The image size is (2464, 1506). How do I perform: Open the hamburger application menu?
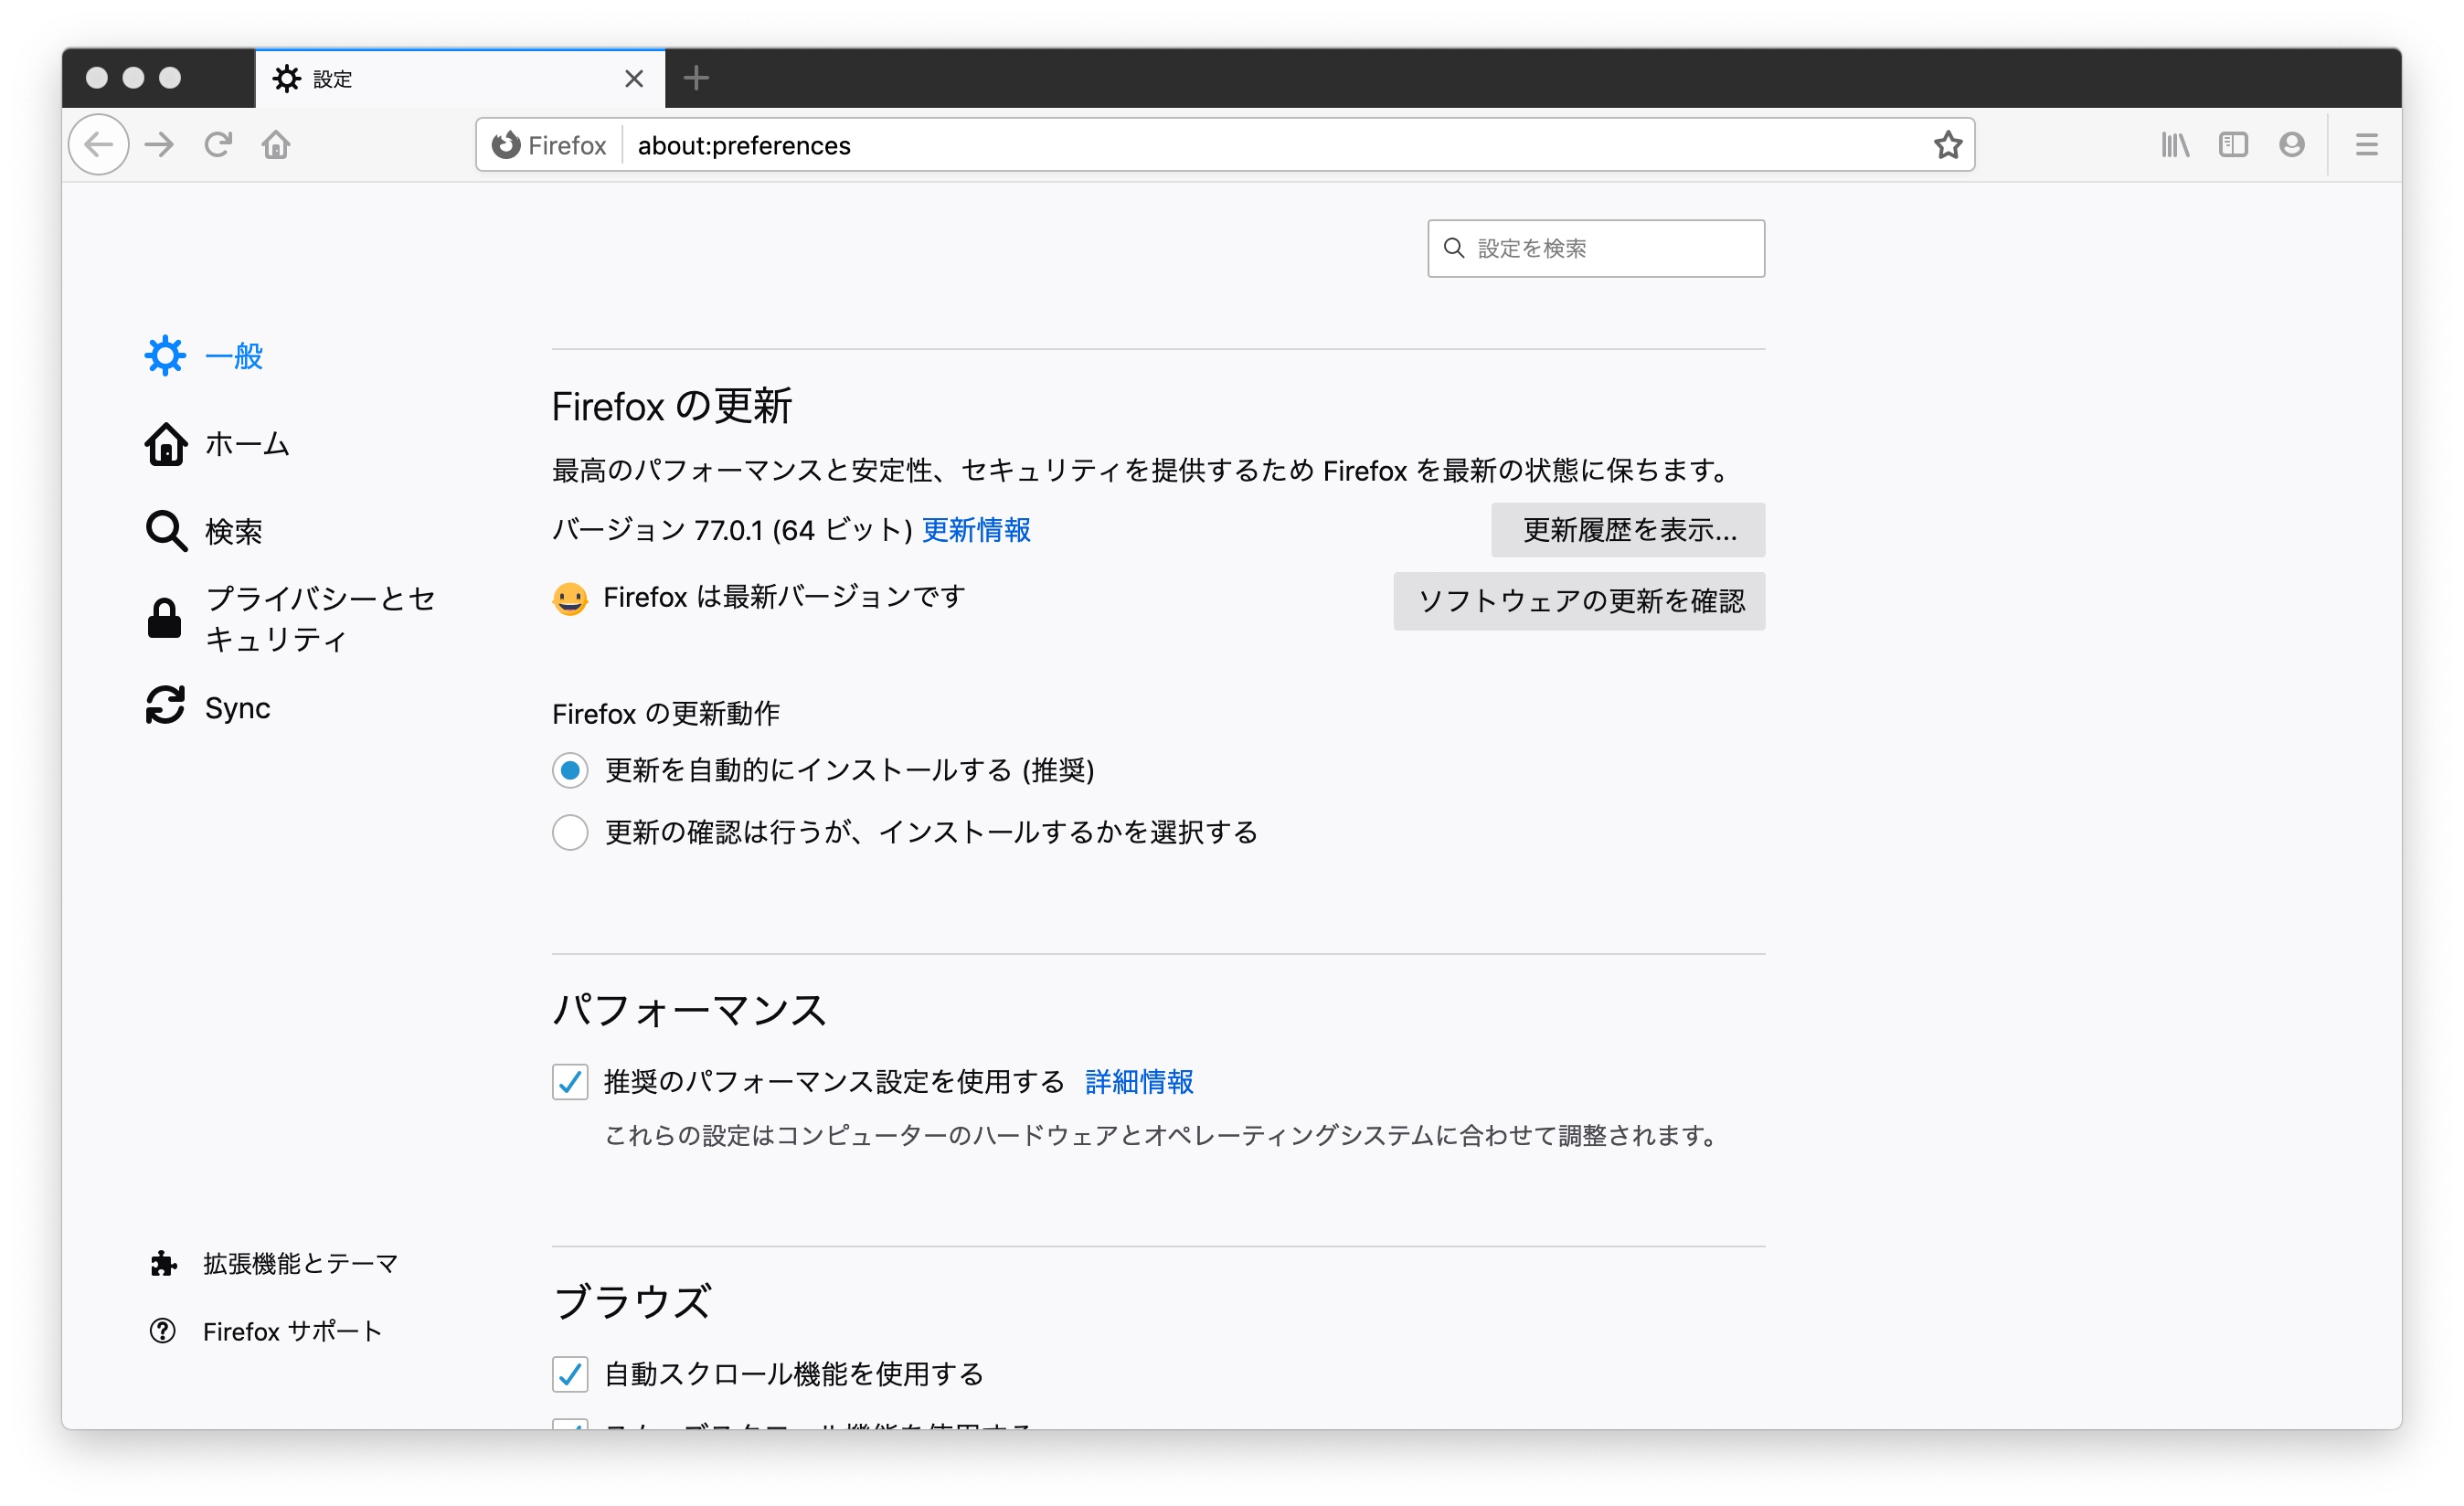coord(2366,145)
